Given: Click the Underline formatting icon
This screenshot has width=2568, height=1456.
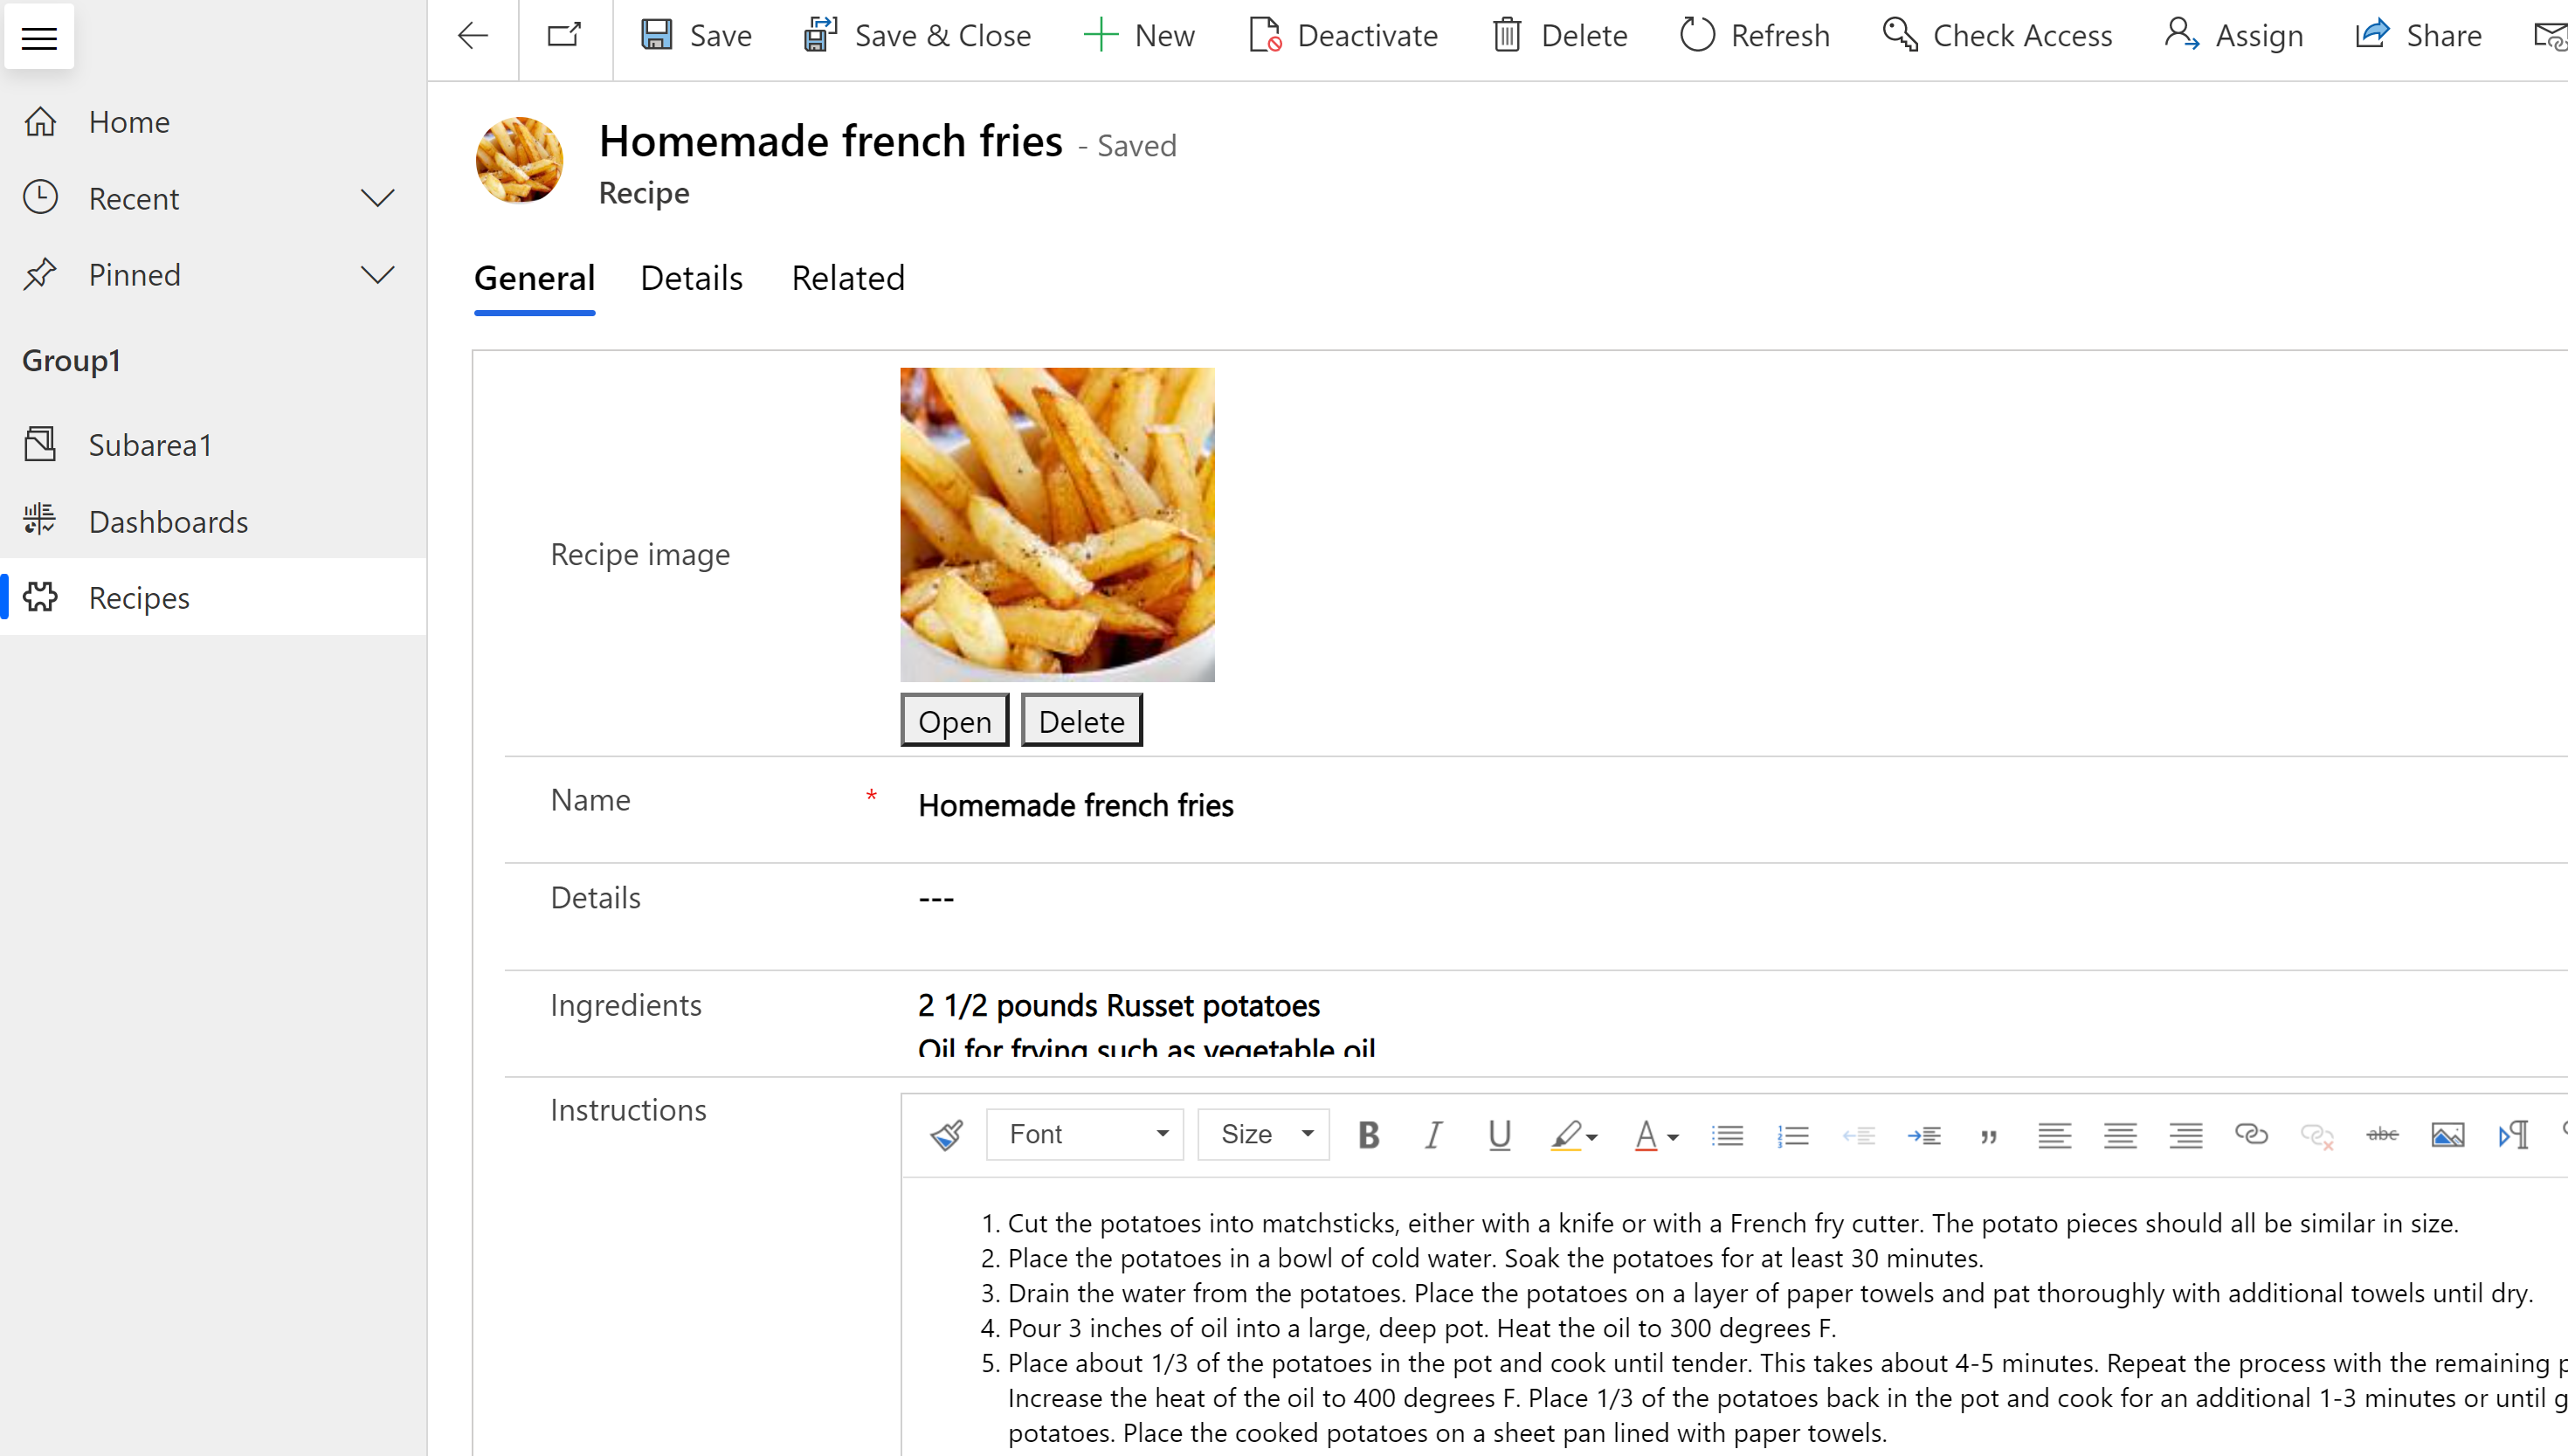Looking at the screenshot, I should coord(1495,1134).
